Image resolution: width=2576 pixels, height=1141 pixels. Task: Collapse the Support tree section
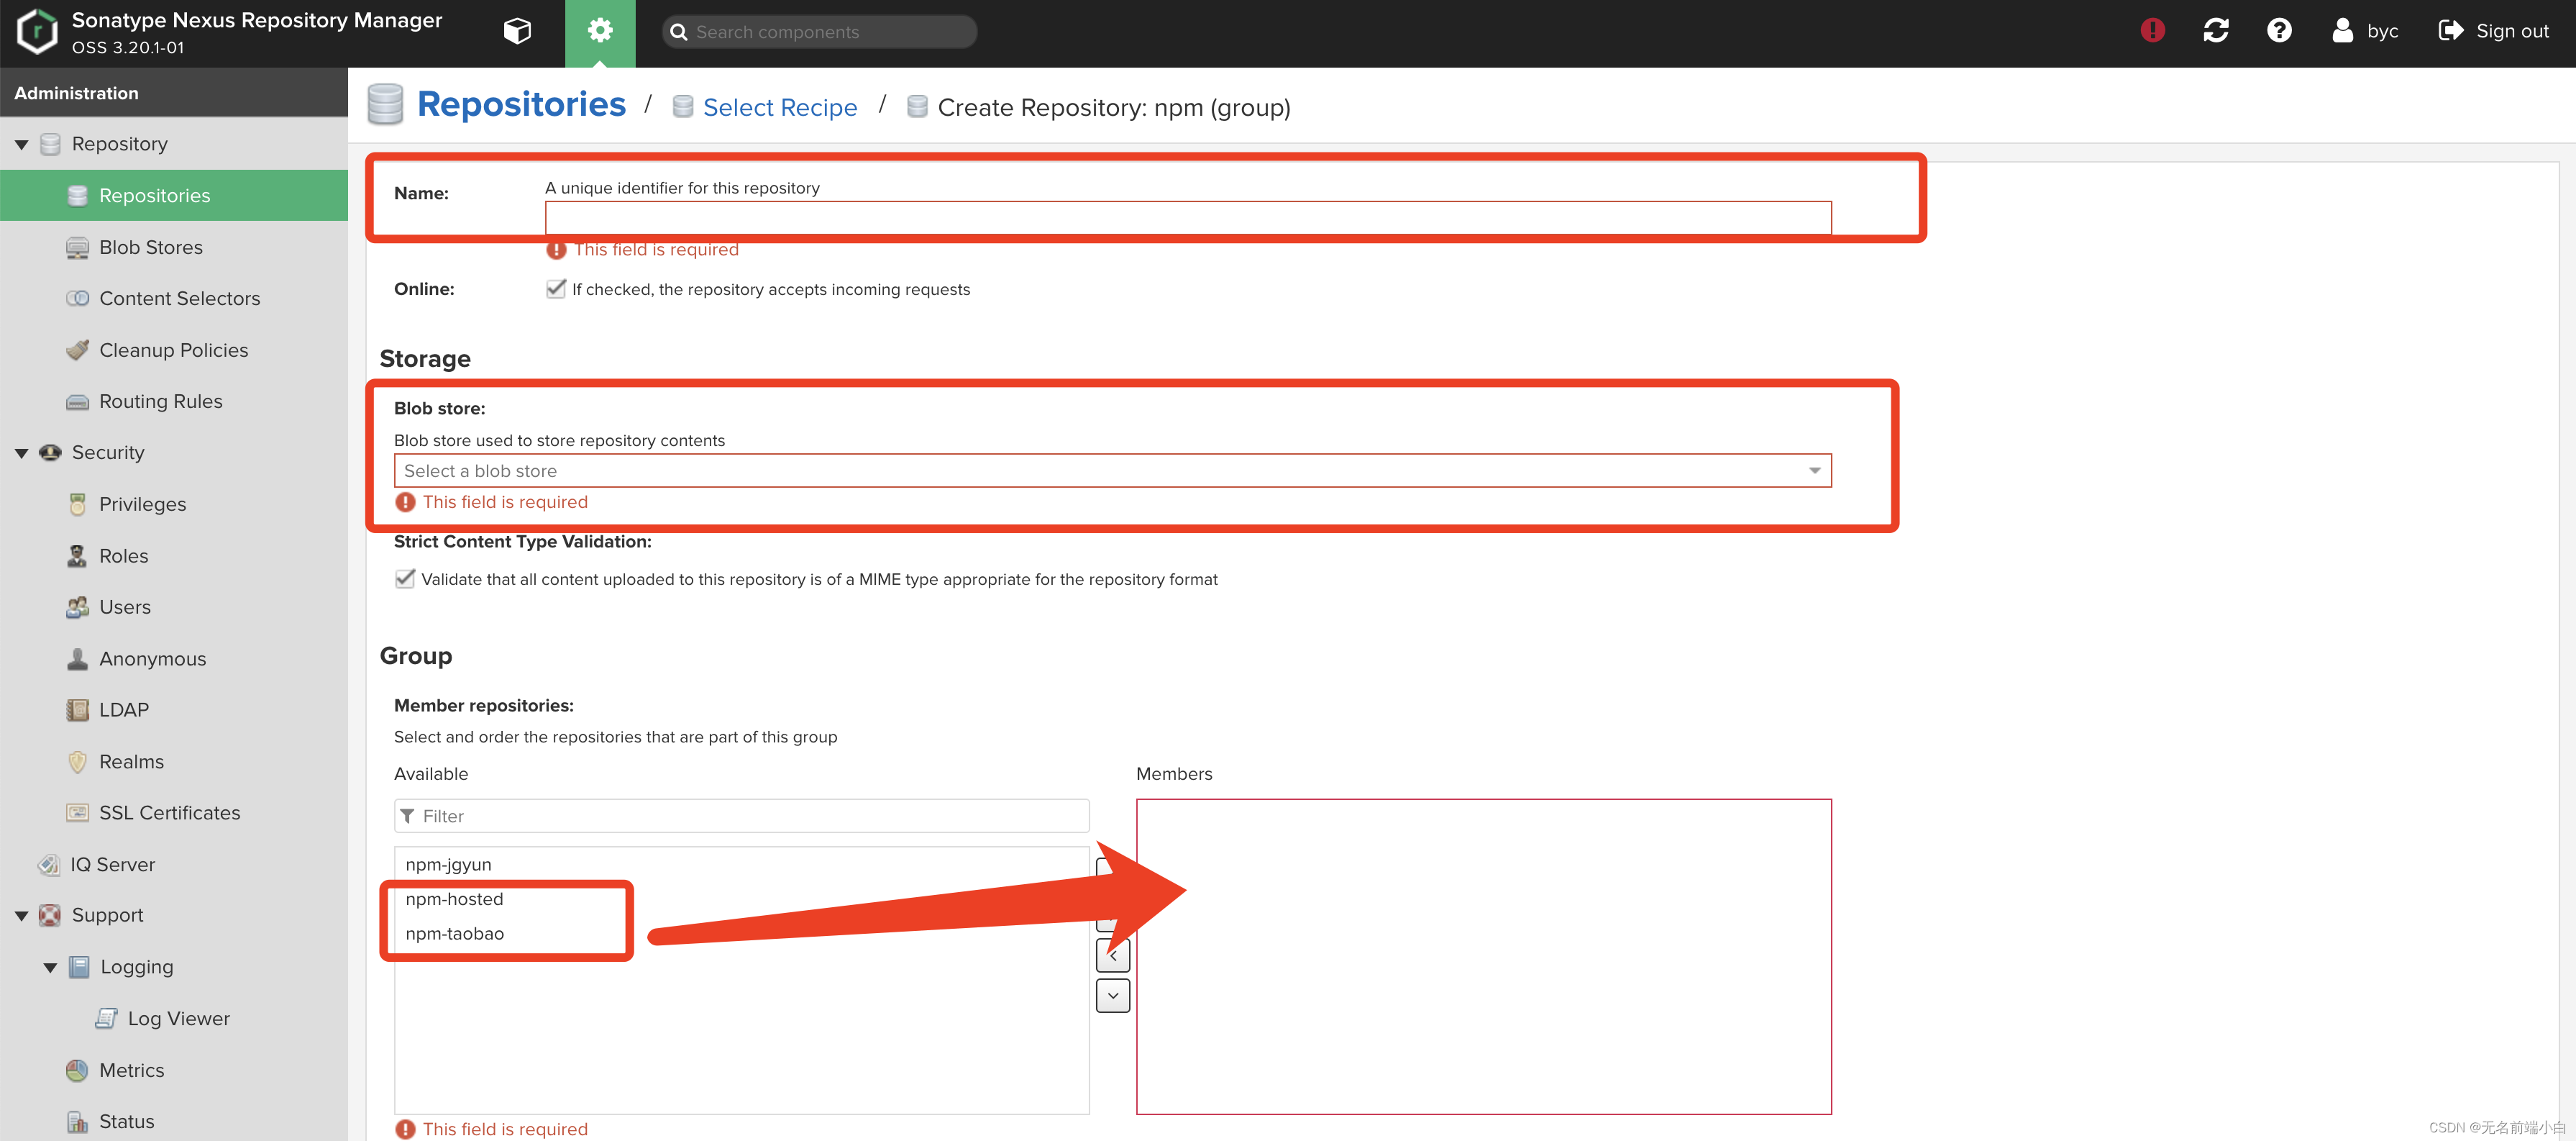point(21,916)
